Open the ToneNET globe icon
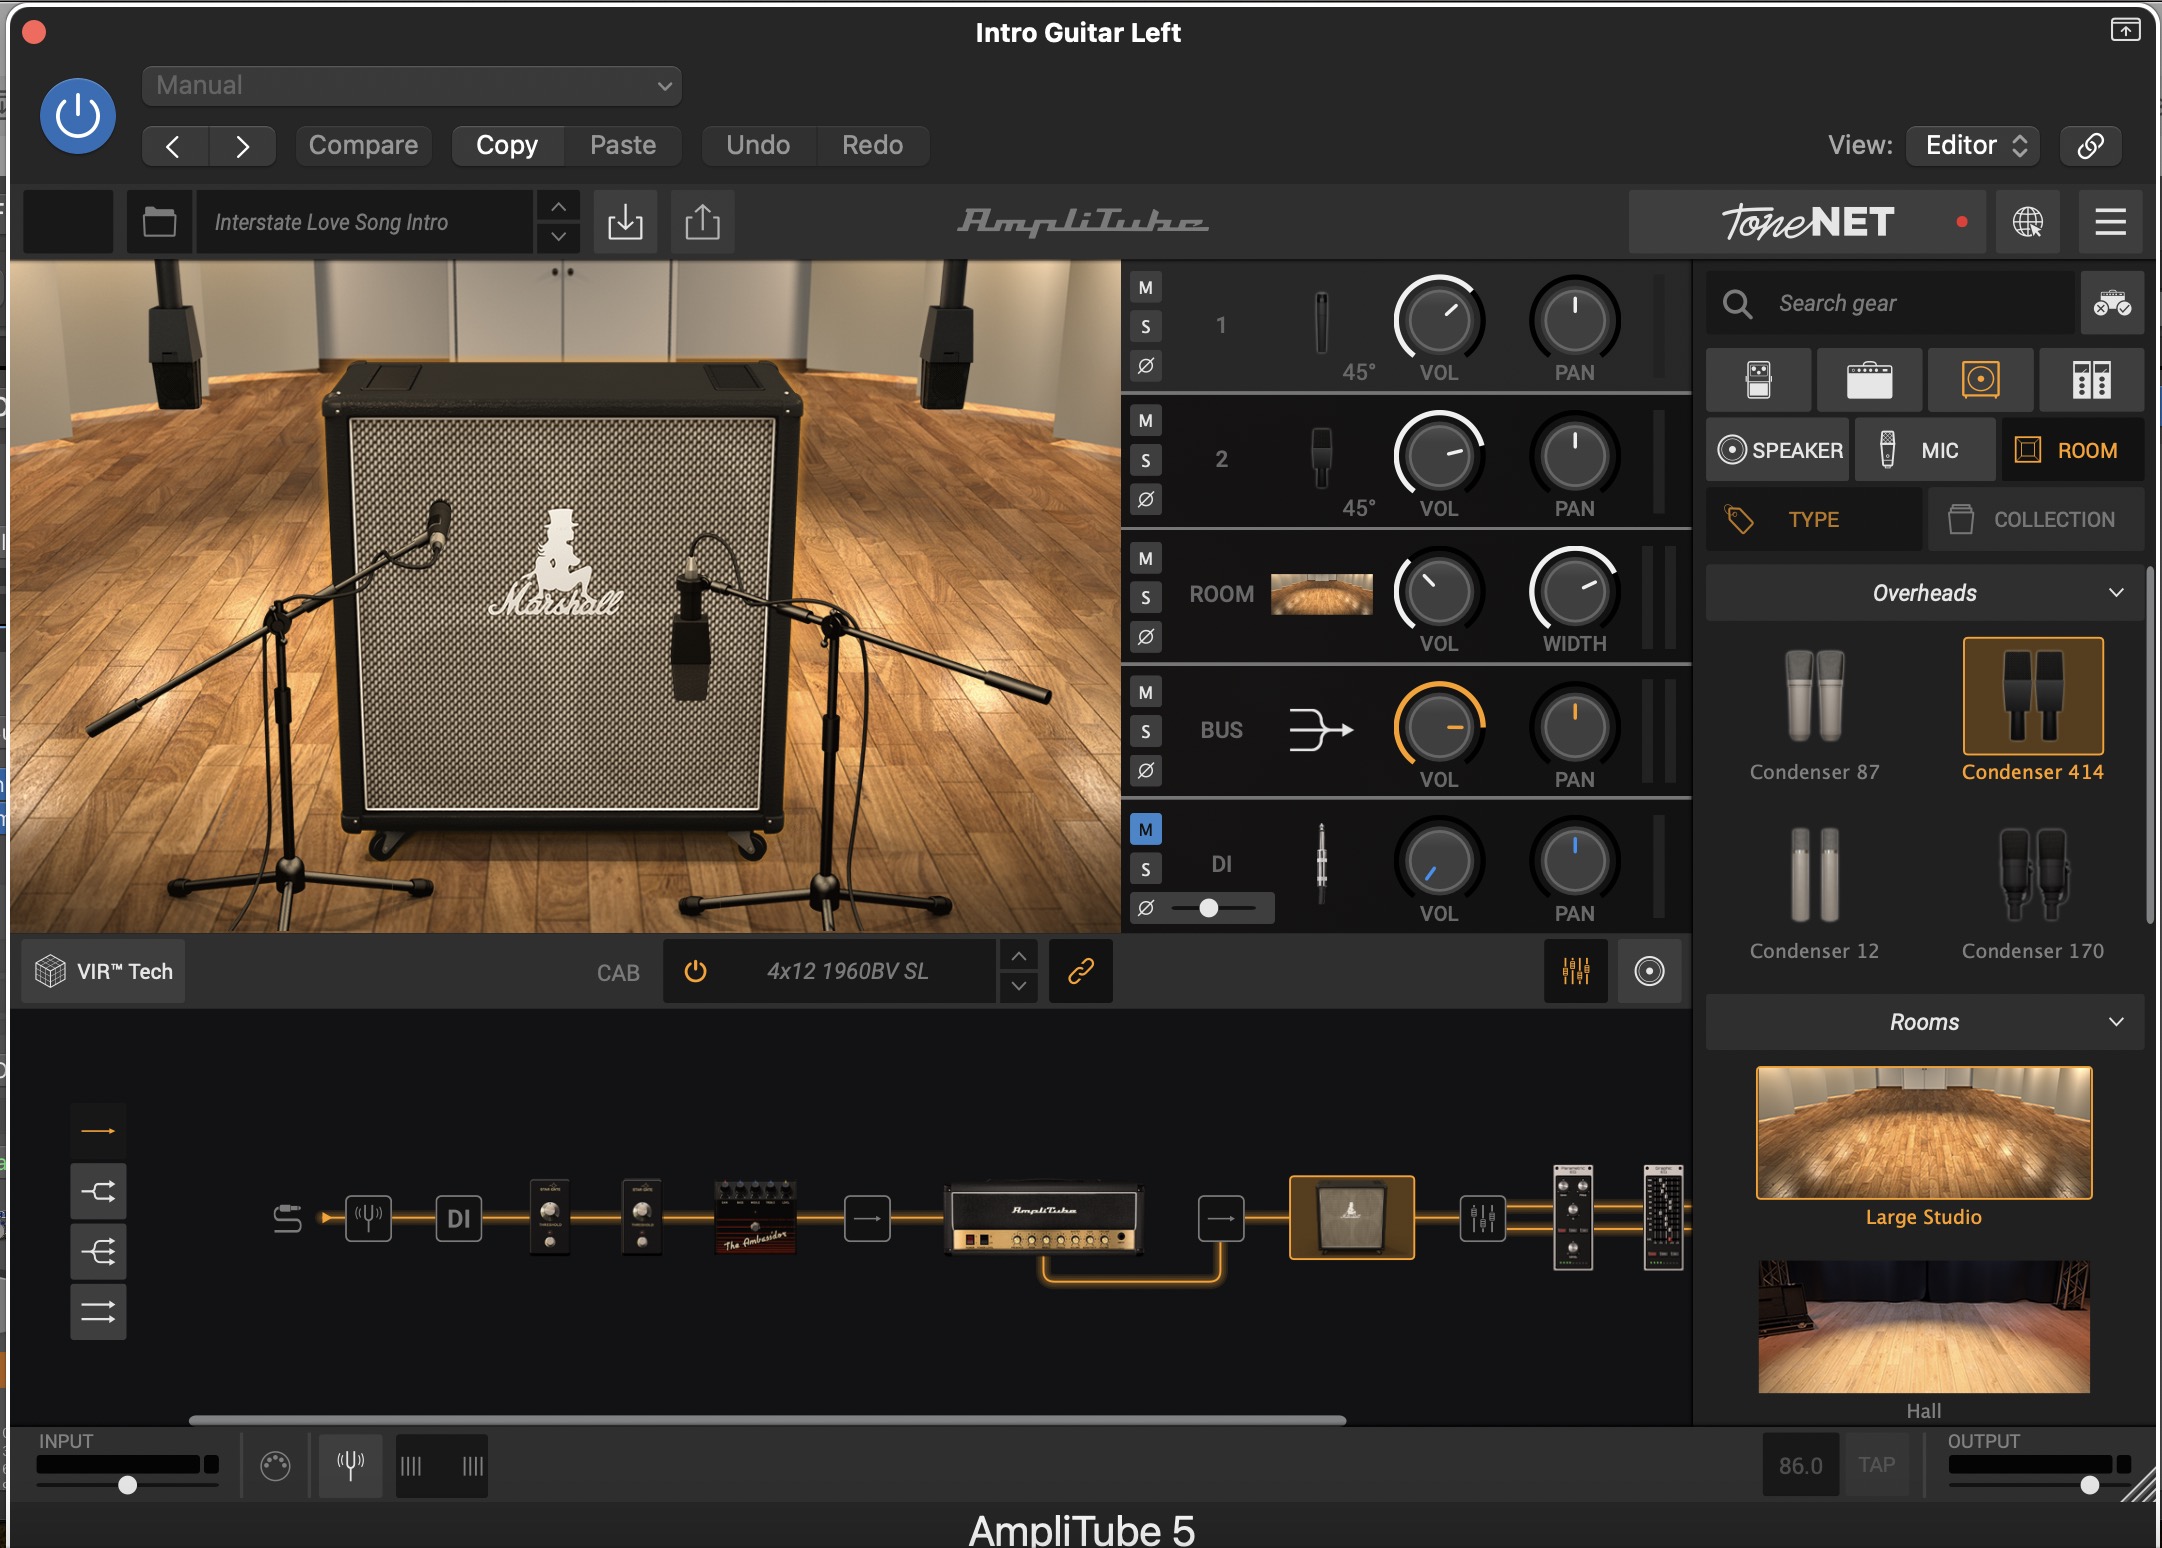The height and width of the screenshot is (1548, 2162). click(x=2027, y=222)
